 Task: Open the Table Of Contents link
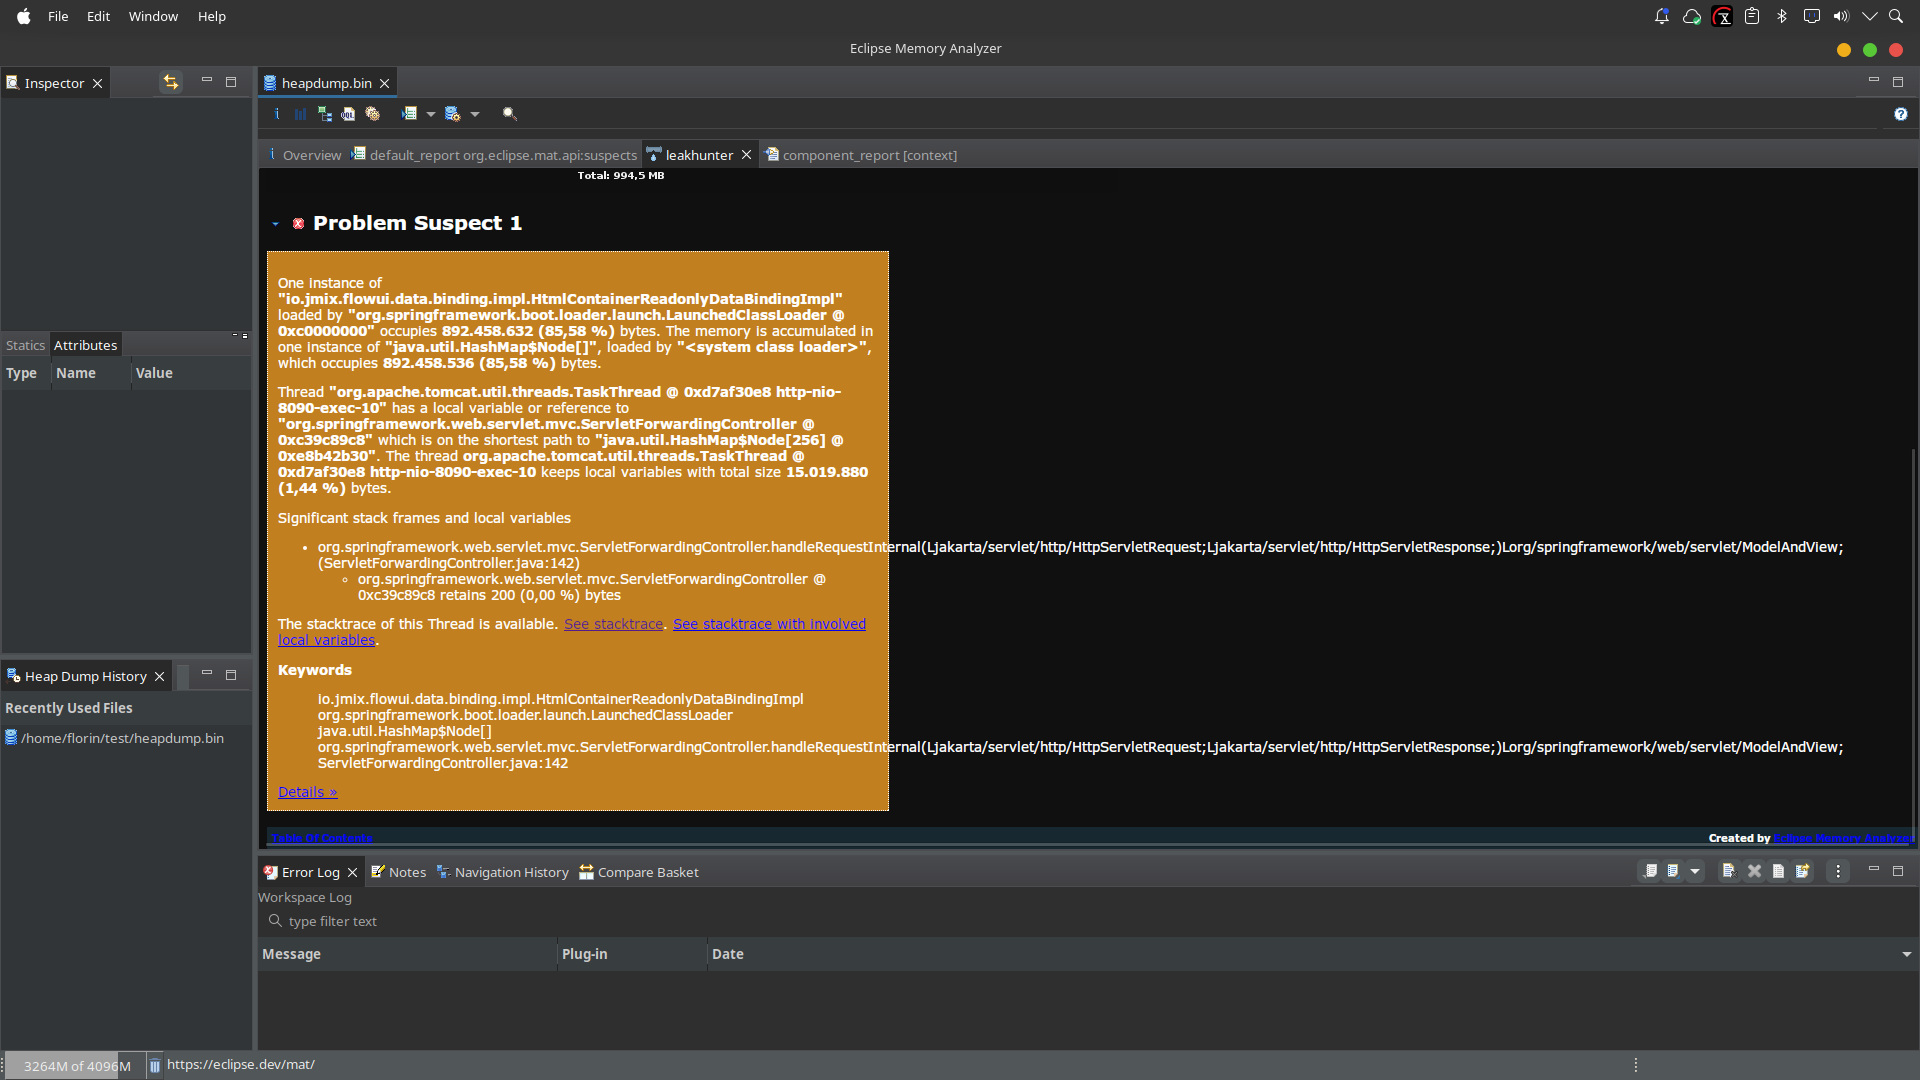[321, 838]
